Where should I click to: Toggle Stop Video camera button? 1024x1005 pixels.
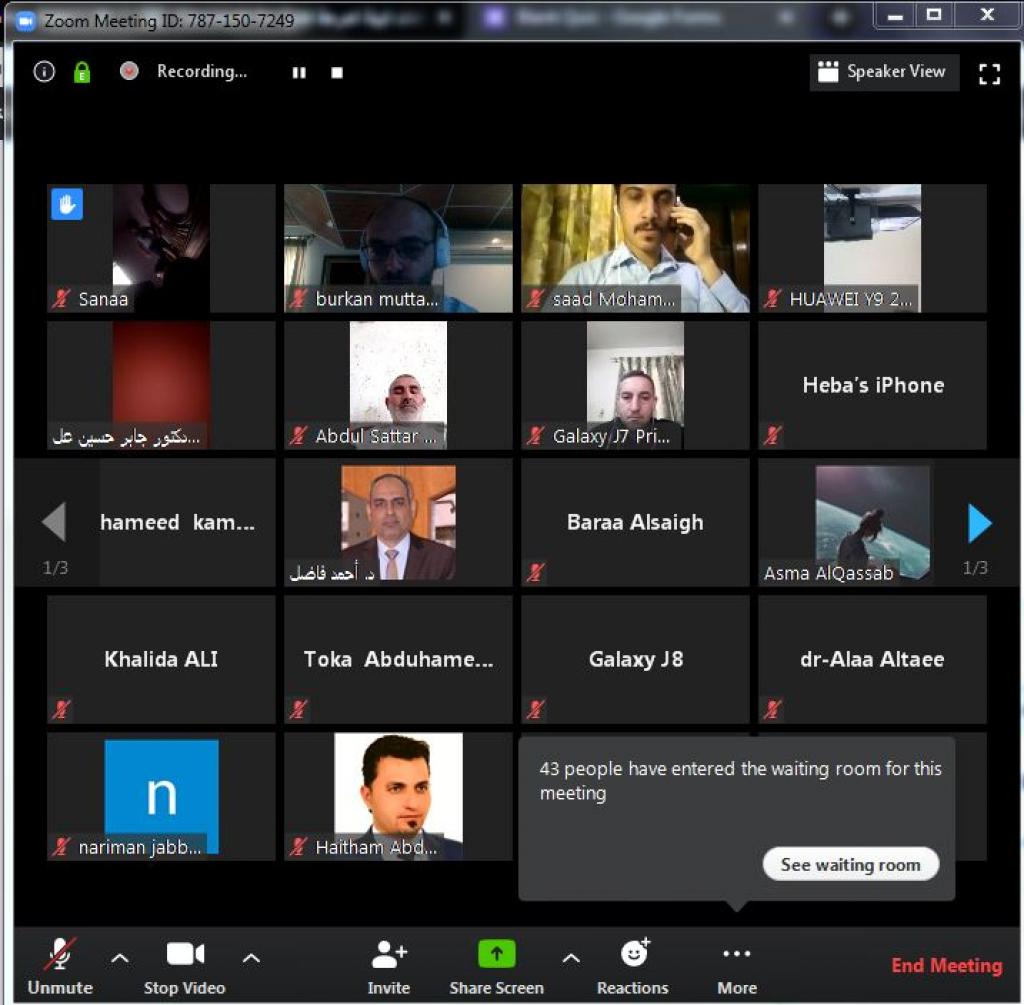click(x=185, y=955)
